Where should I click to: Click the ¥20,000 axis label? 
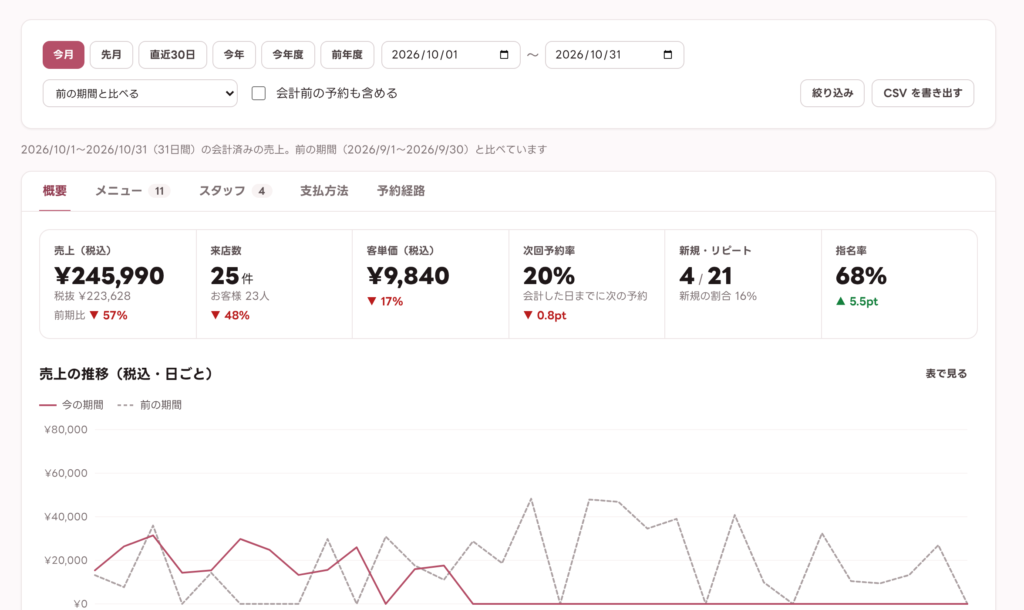coord(65,560)
